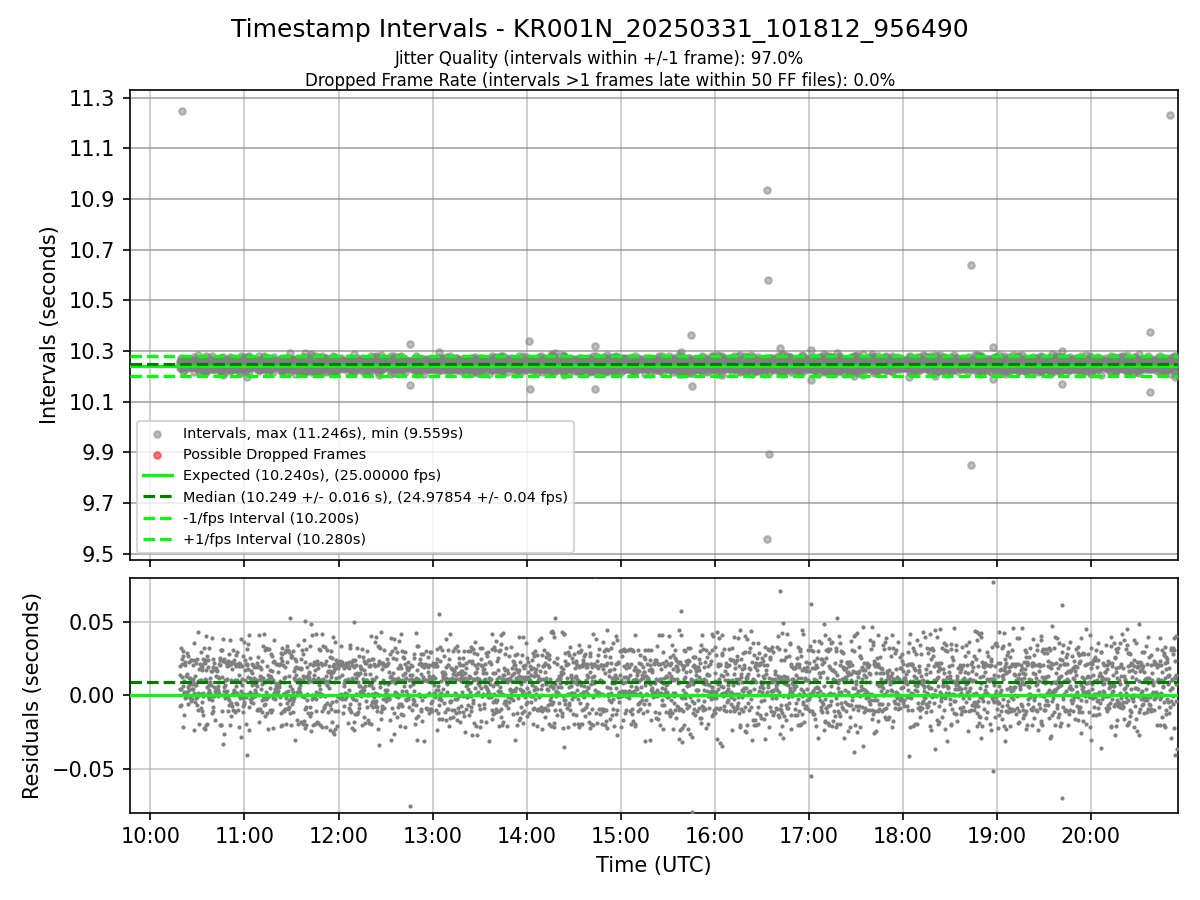Click the 18:00 time tick label
Viewport: 1200px width, 900px height.
click(902, 835)
